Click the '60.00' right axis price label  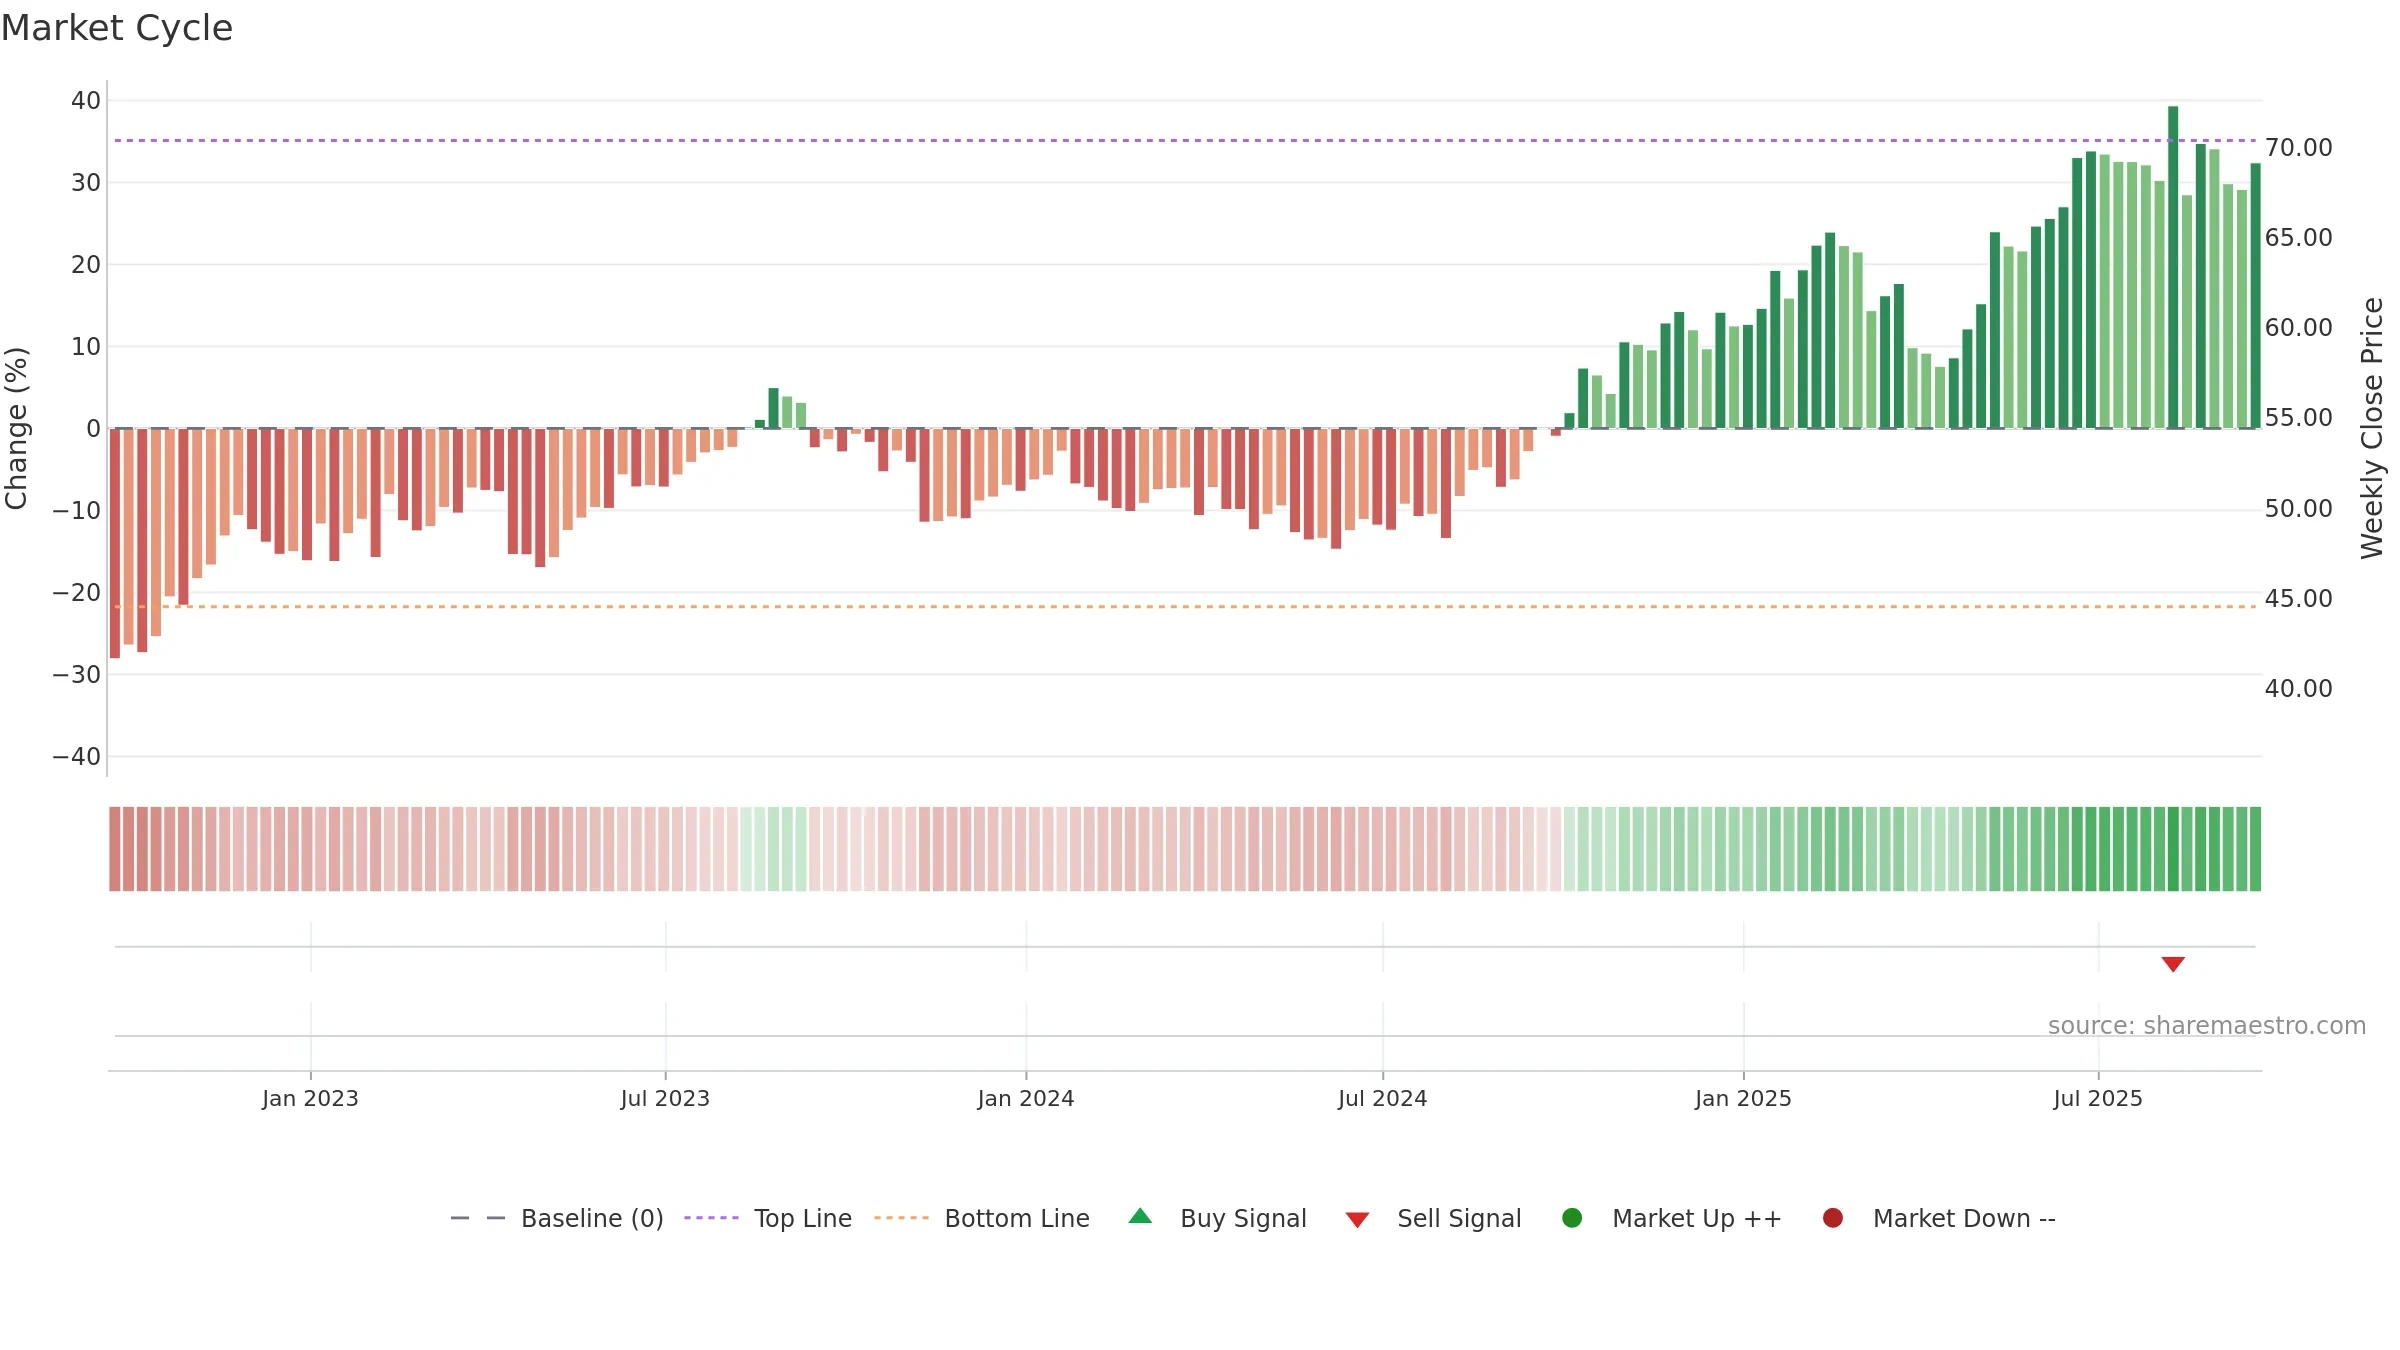(2299, 328)
